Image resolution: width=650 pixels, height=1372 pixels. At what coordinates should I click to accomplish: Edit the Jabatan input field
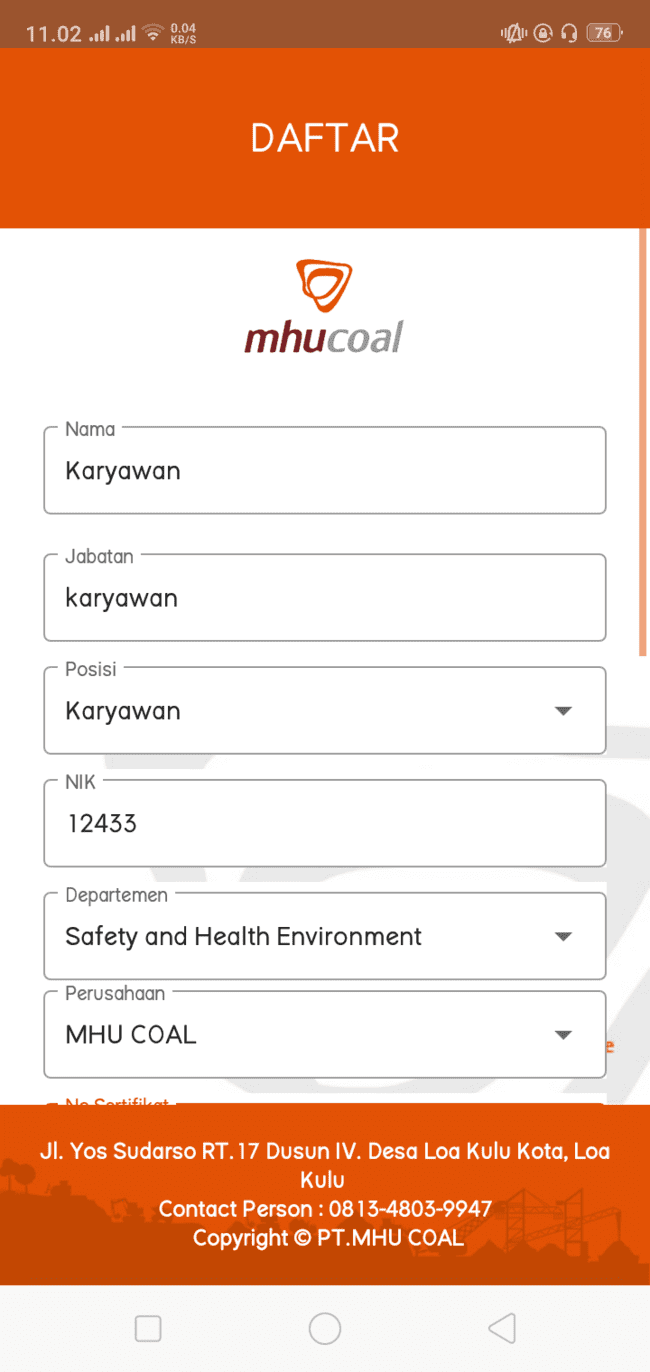click(324, 598)
